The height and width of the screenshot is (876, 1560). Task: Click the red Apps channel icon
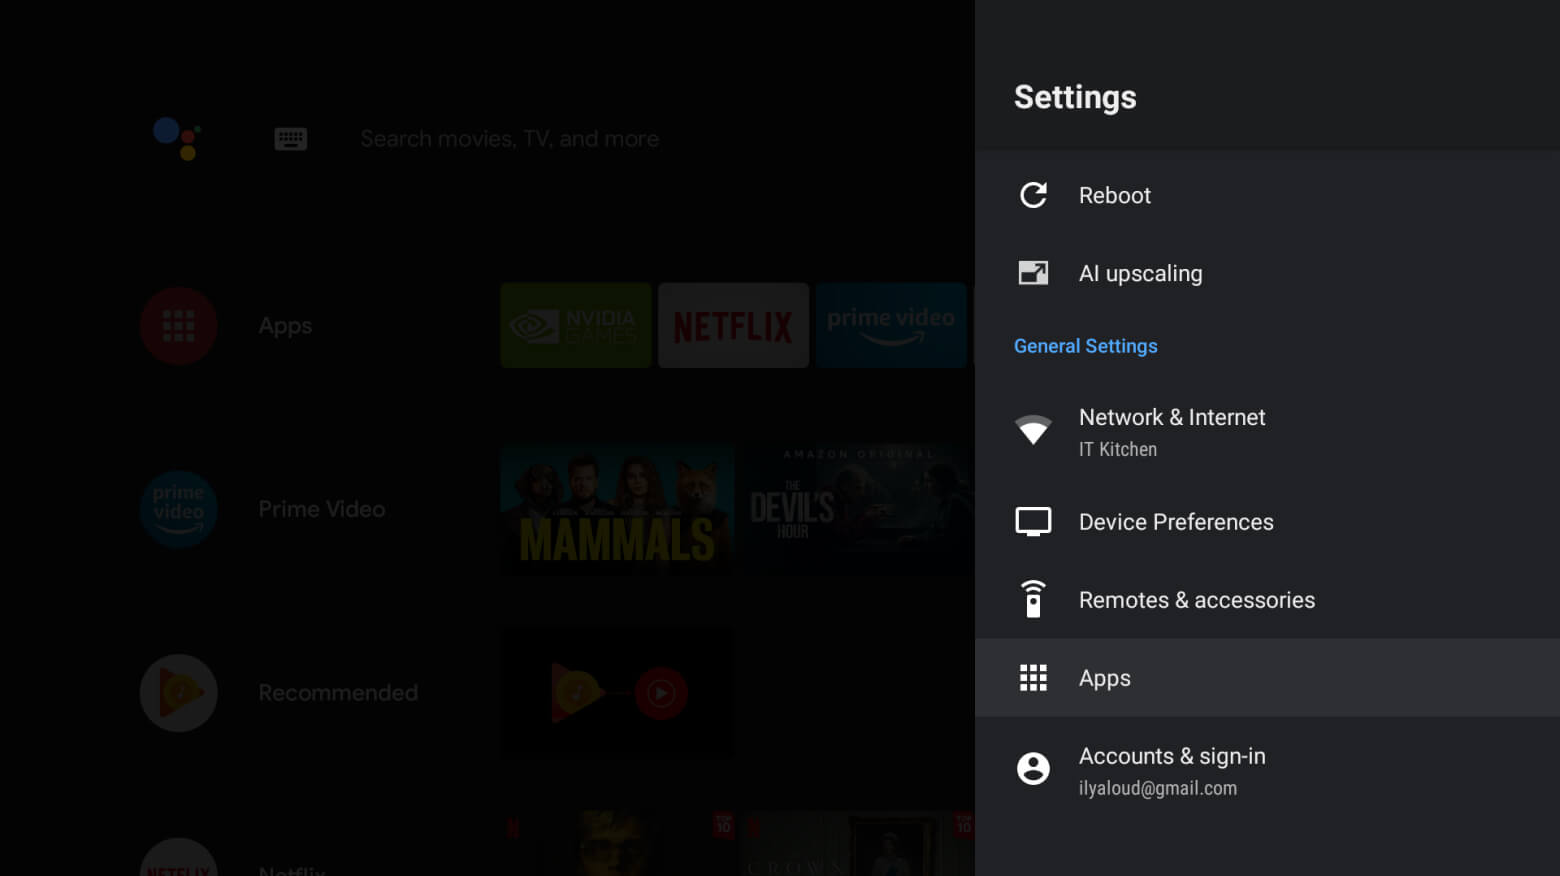[178, 325]
